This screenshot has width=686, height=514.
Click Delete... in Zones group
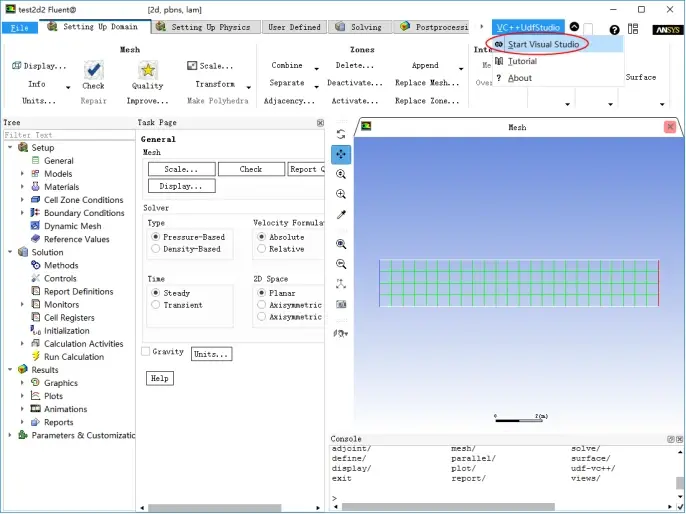pyautogui.click(x=355, y=66)
